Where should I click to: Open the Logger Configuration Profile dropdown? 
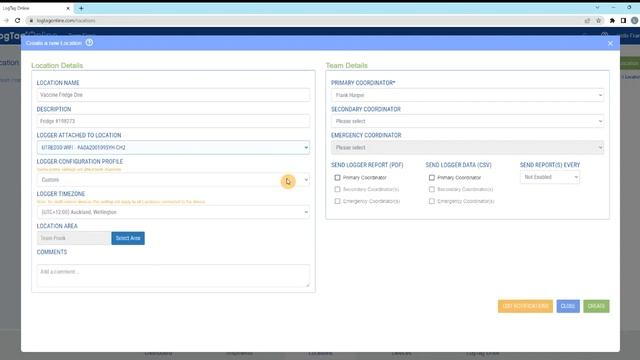click(x=173, y=180)
